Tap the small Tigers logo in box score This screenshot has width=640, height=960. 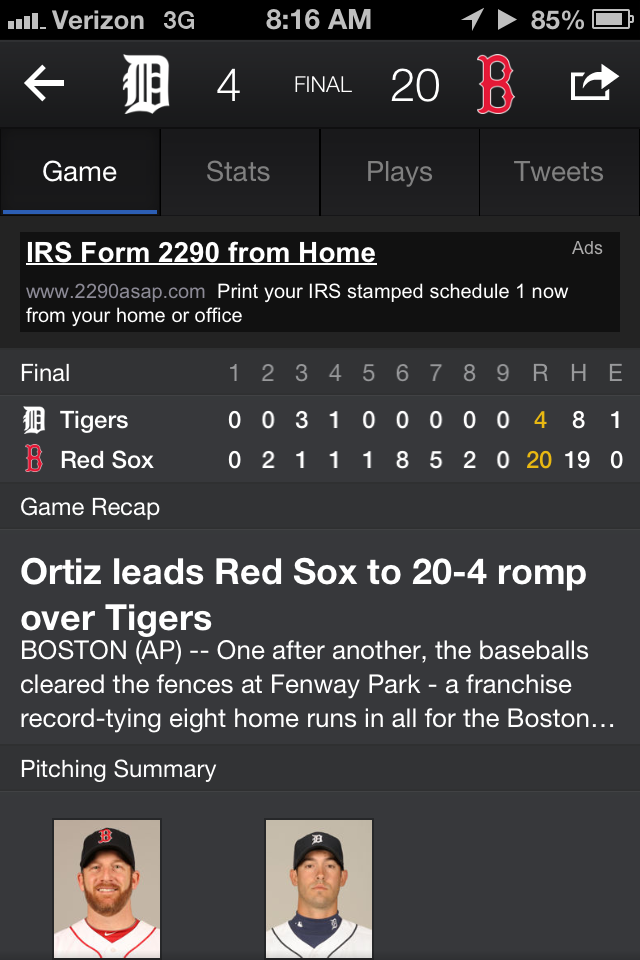point(33,420)
